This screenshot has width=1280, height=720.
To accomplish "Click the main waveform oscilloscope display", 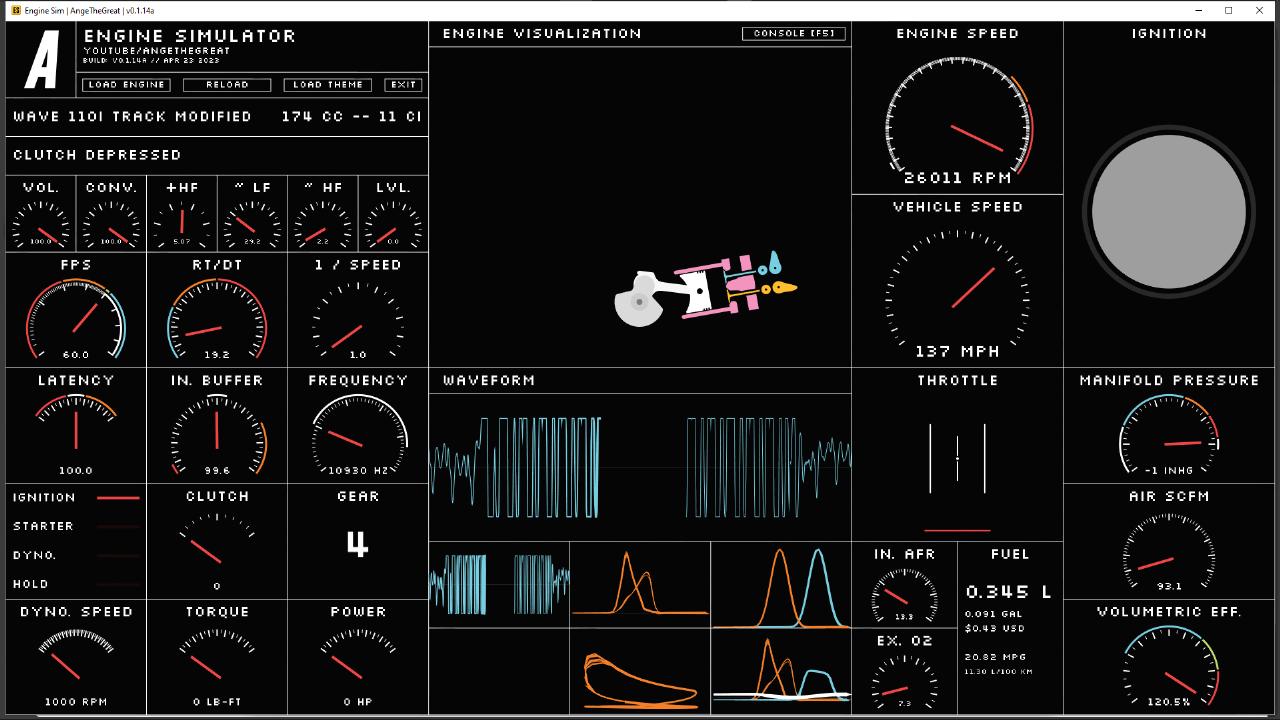I will click(x=640, y=467).
